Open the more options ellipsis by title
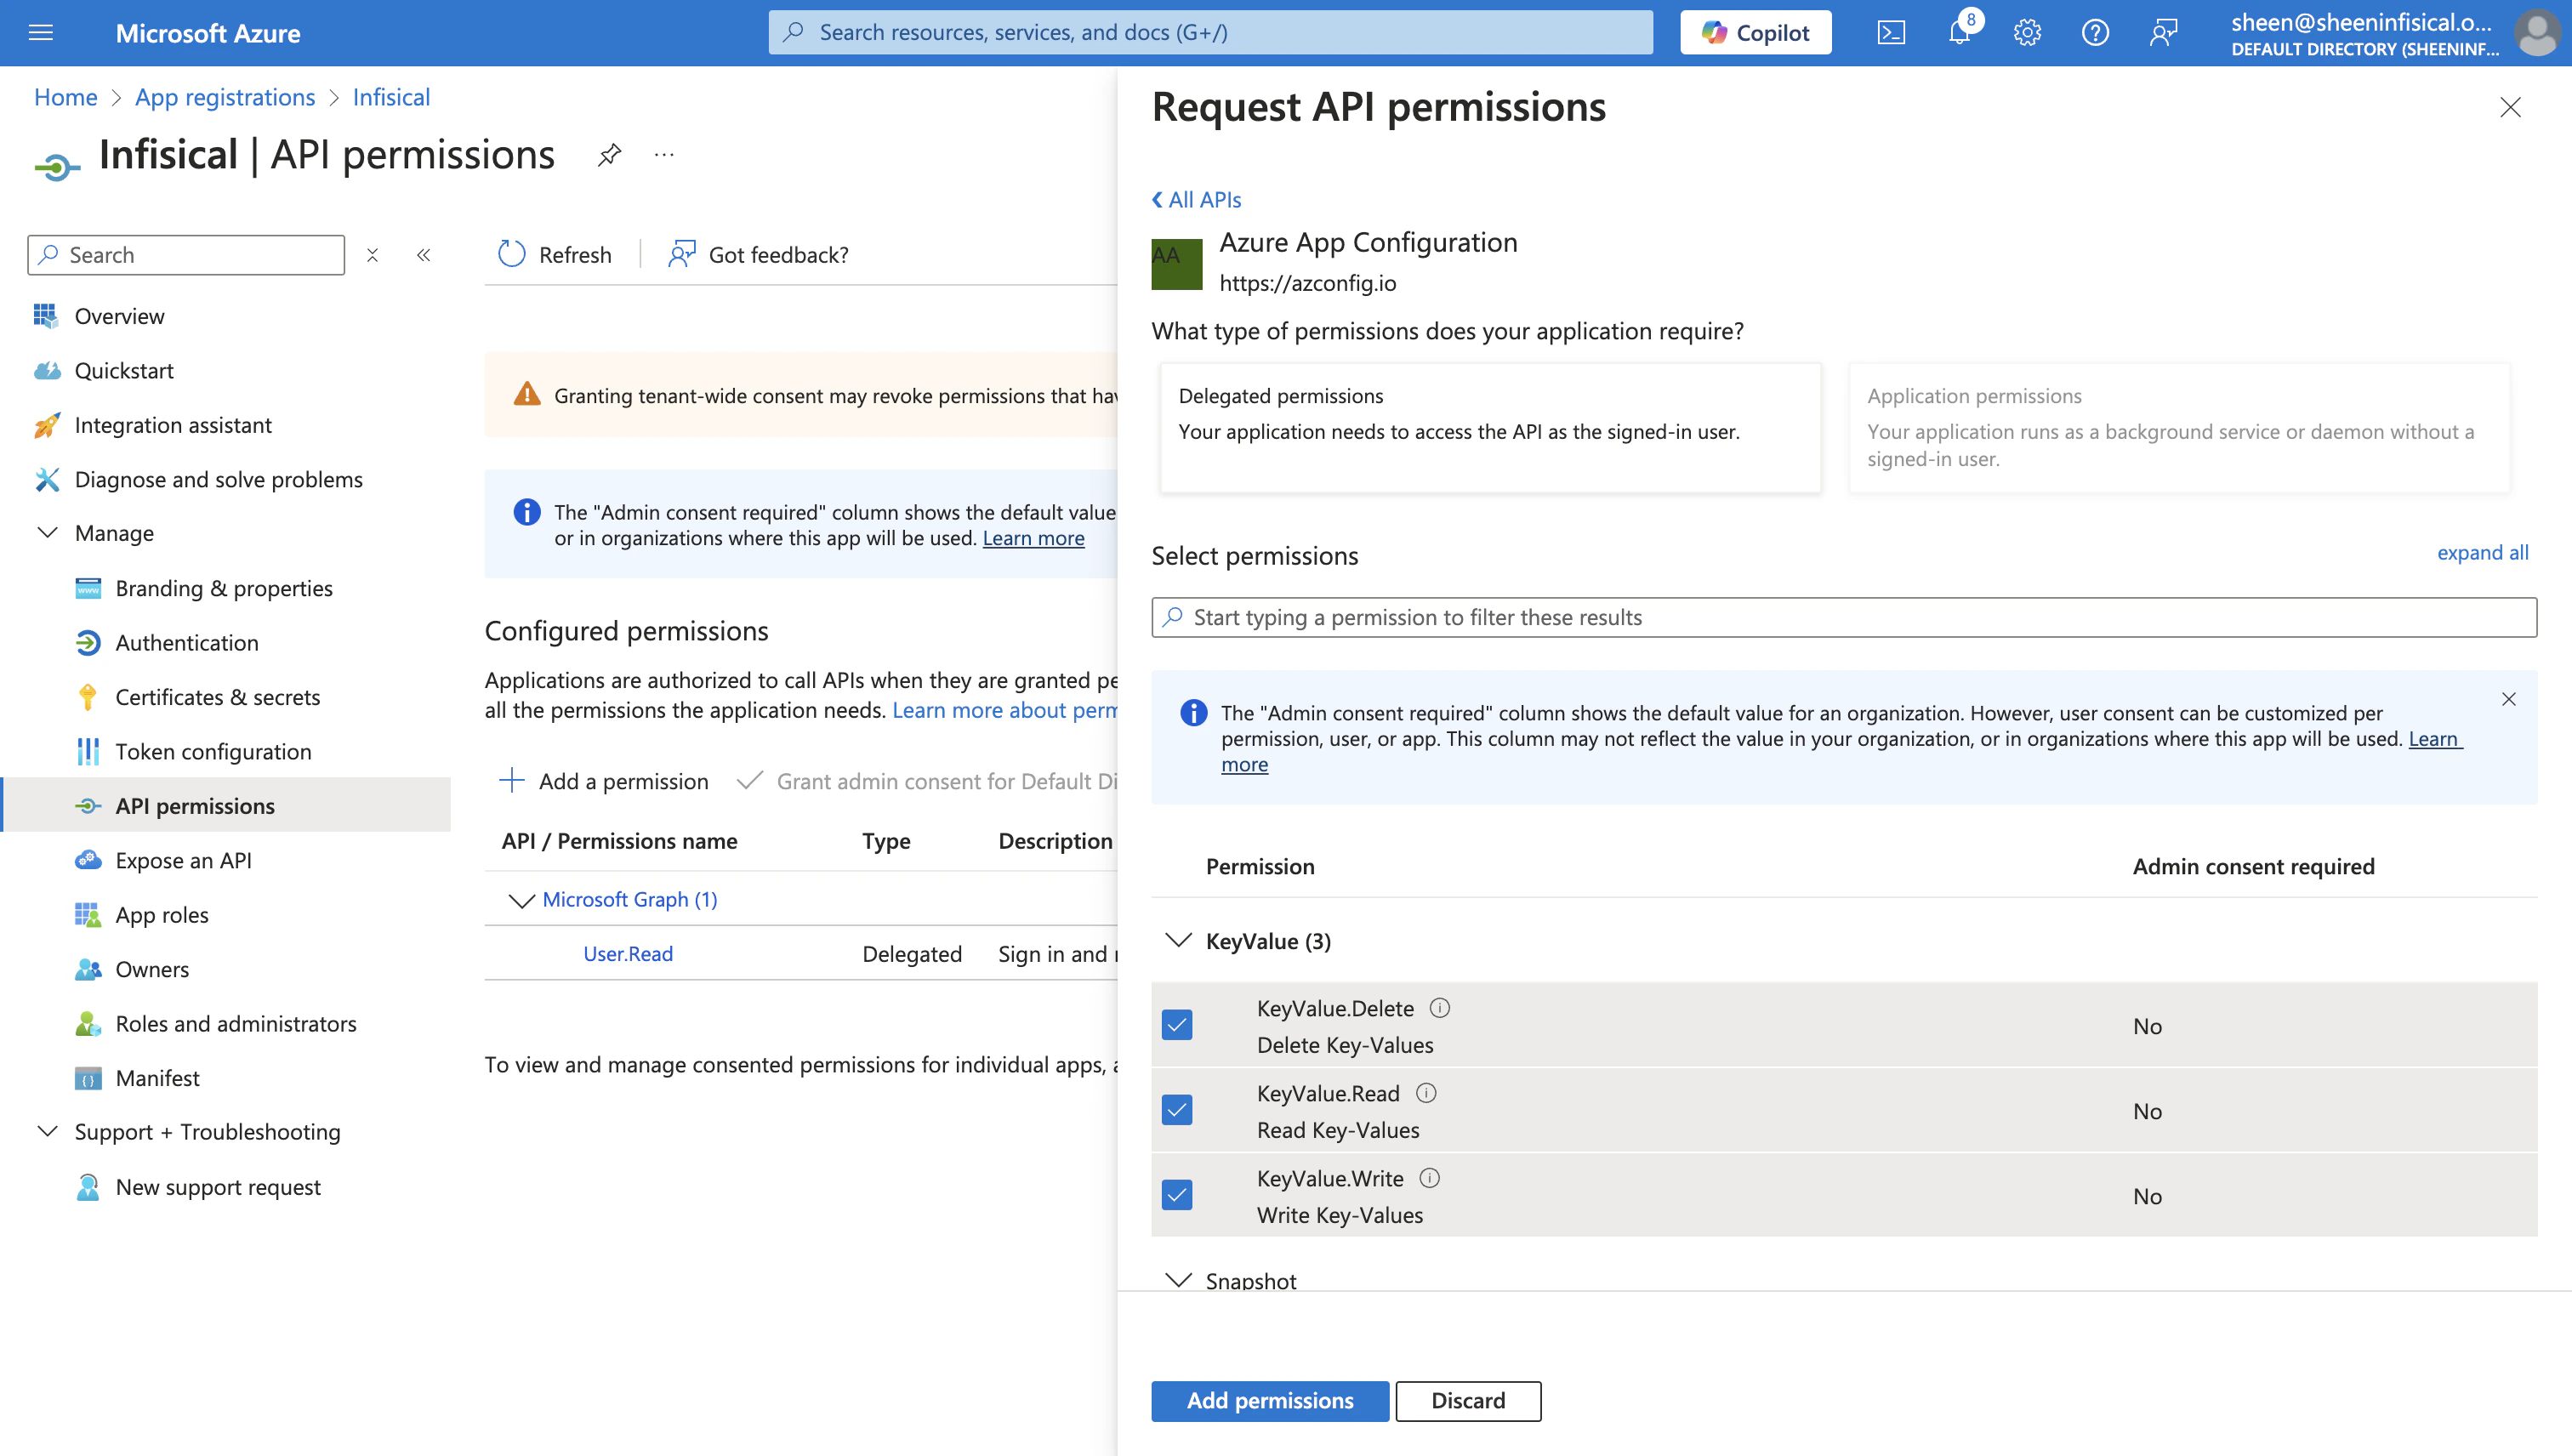Screen dimensions: 2572x1456 [x=664, y=155]
